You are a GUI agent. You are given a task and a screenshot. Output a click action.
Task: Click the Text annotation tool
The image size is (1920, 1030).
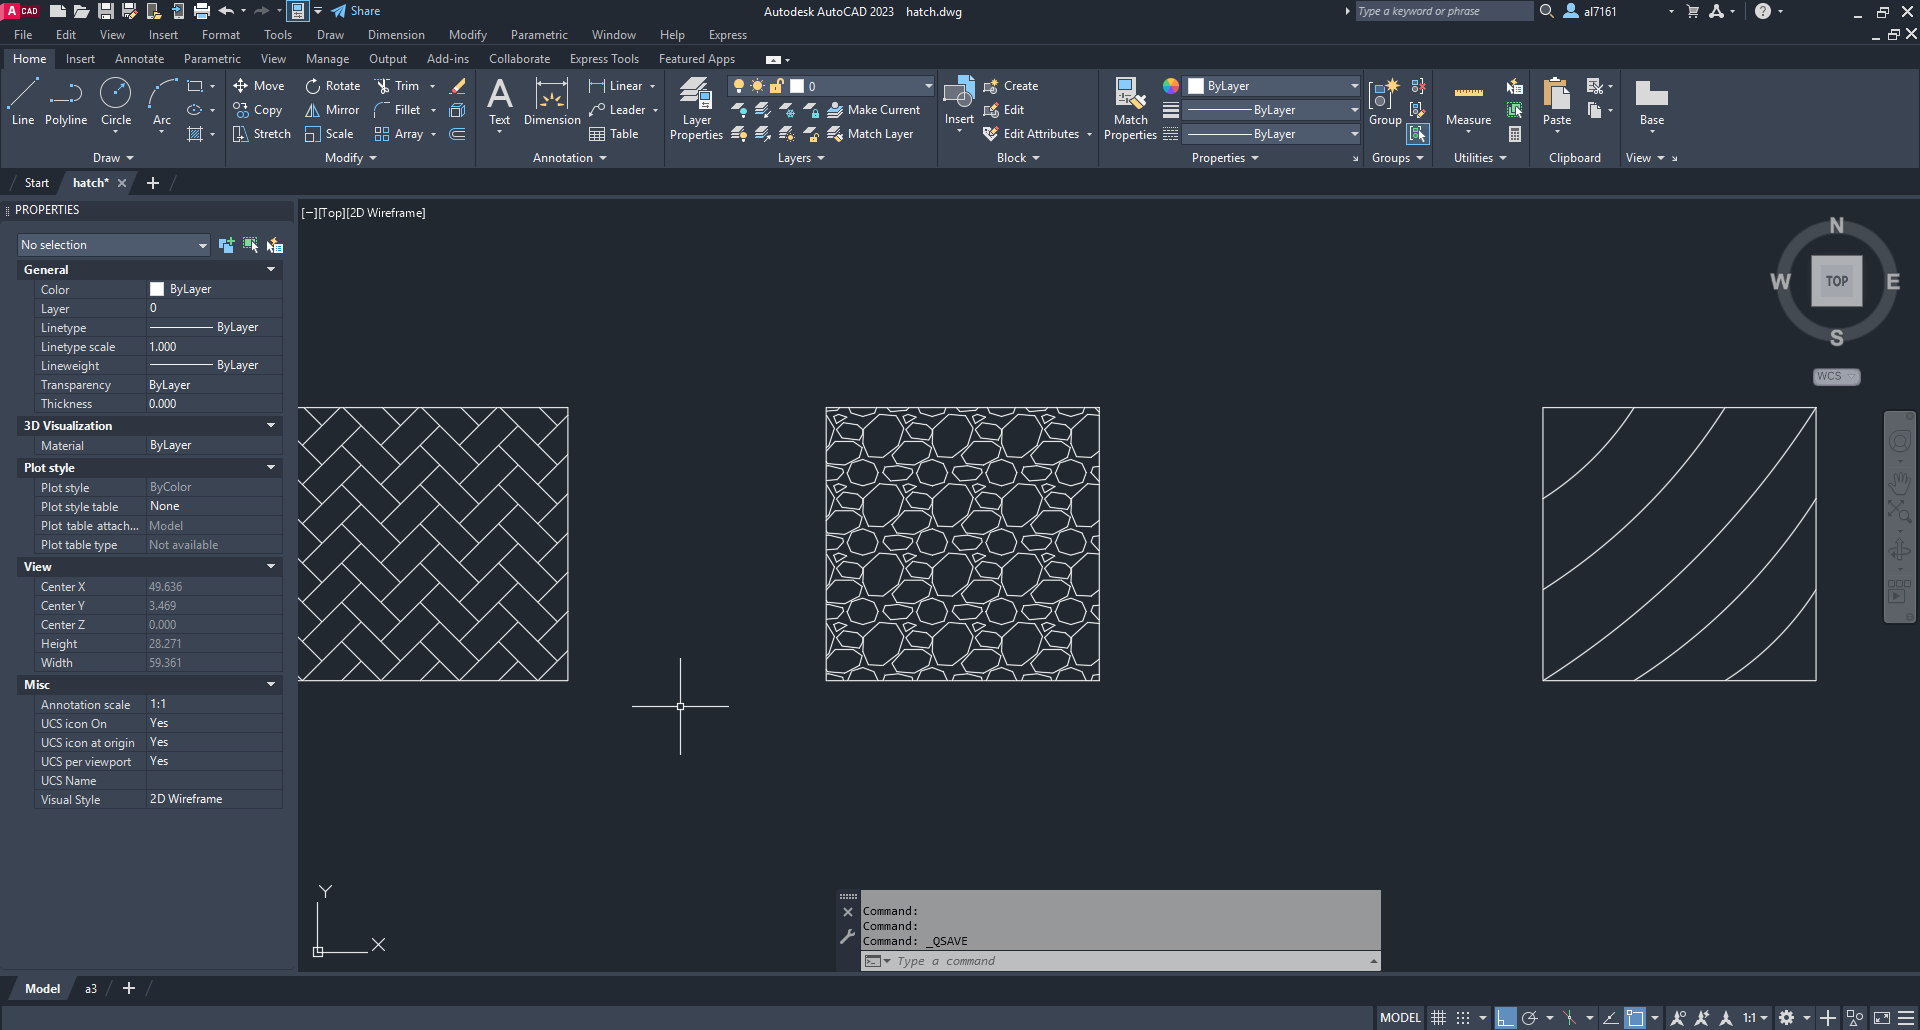(x=499, y=102)
